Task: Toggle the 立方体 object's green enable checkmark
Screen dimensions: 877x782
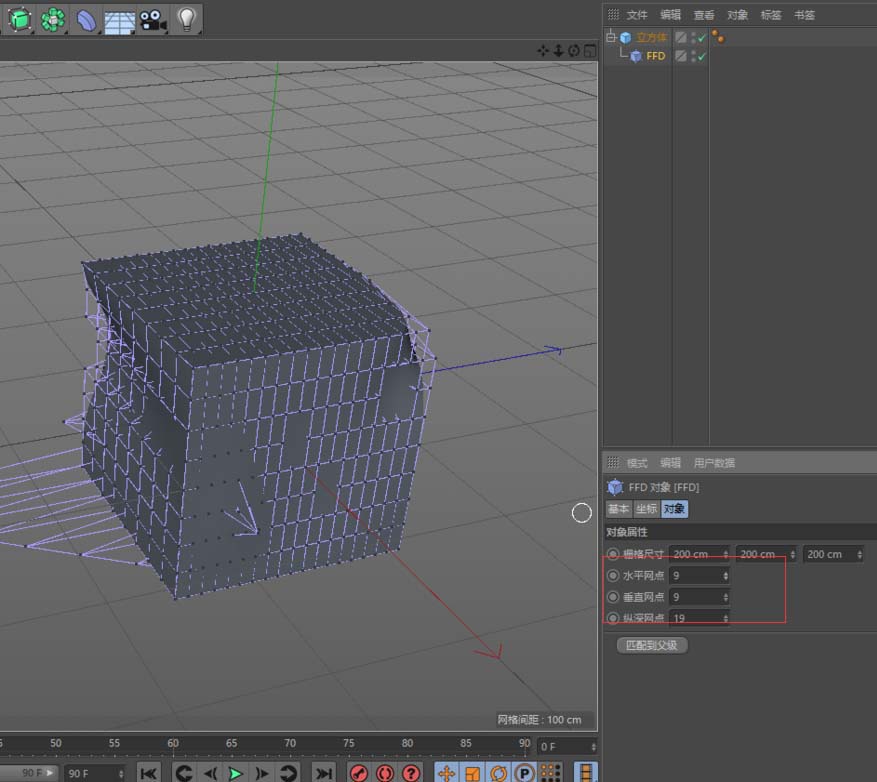Action: [x=702, y=37]
